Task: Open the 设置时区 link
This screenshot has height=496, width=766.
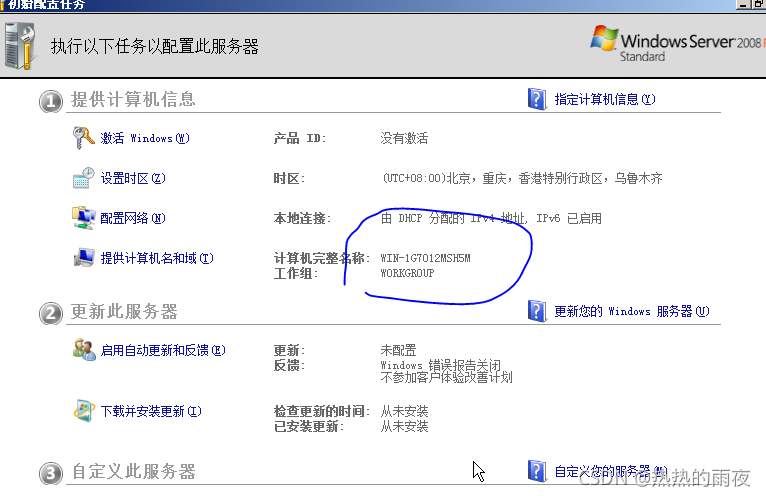Action: [x=133, y=178]
